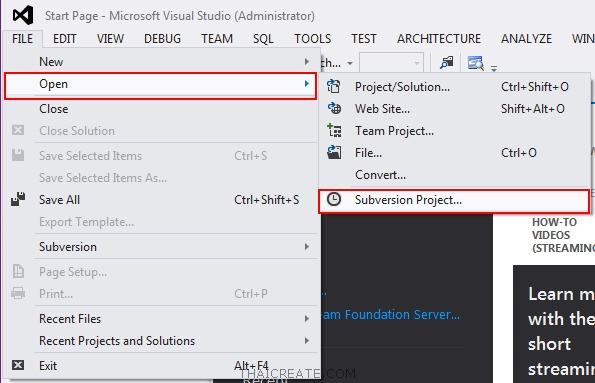The width and height of the screenshot is (595, 383).
Task: Choose Convert... in Open submenu
Action: pos(454,175)
